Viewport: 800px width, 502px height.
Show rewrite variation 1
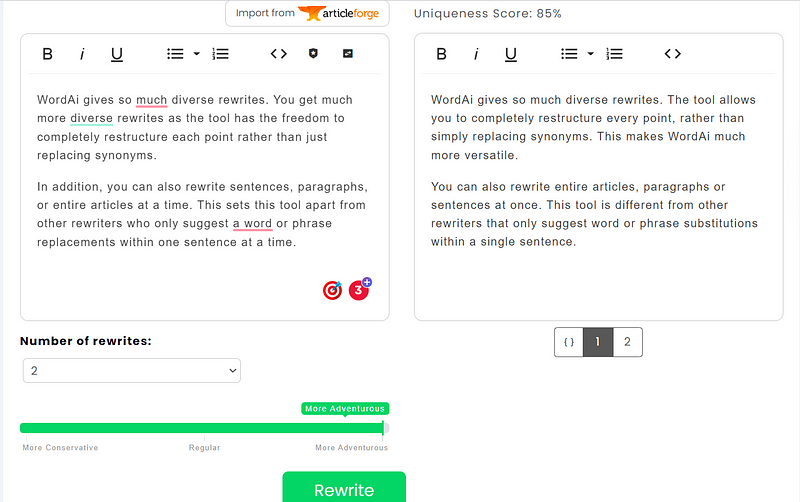[597, 342]
